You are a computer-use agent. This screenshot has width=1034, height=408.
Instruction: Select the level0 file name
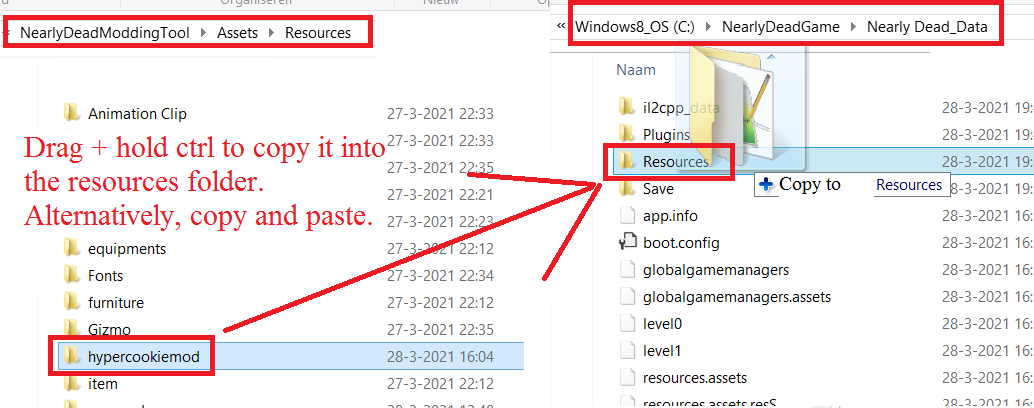(662, 324)
